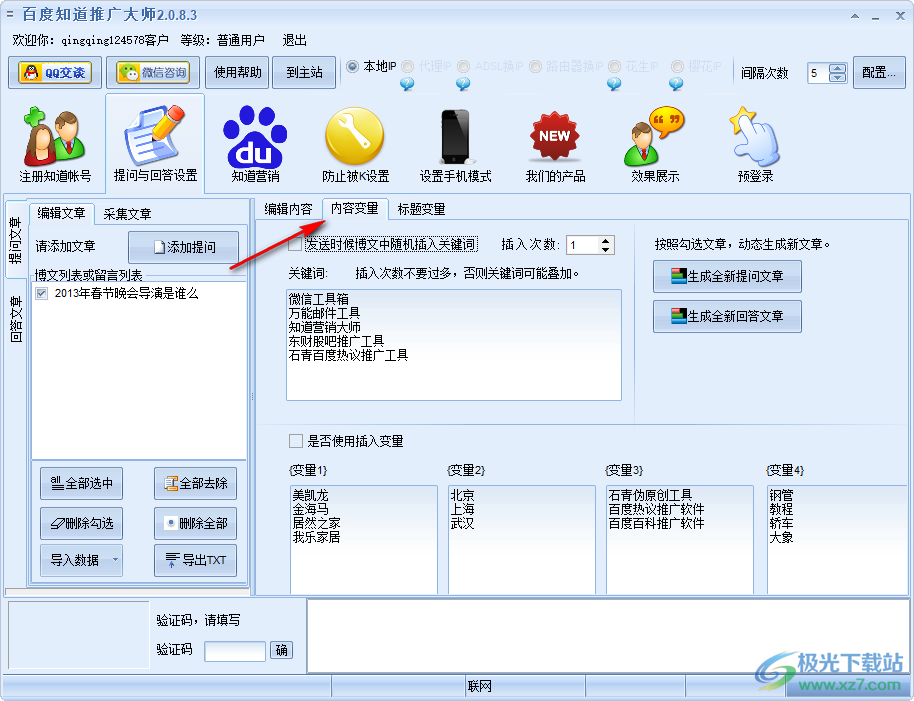Open 防止被K设置 wrench icon
Image resolution: width=914 pixels, height=701 pixels.
[355, 145]
